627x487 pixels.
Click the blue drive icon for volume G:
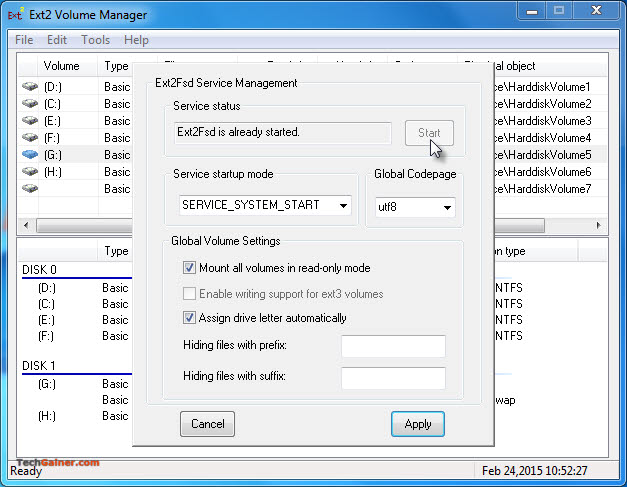click(30, 154)
